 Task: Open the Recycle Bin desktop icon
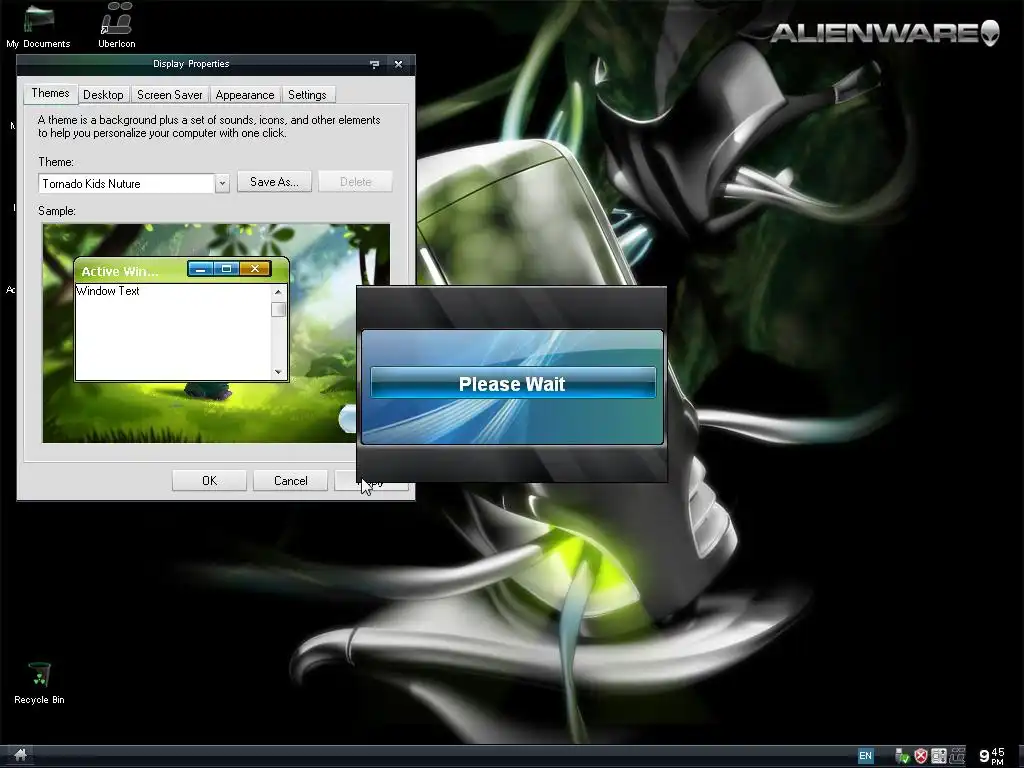39,682
